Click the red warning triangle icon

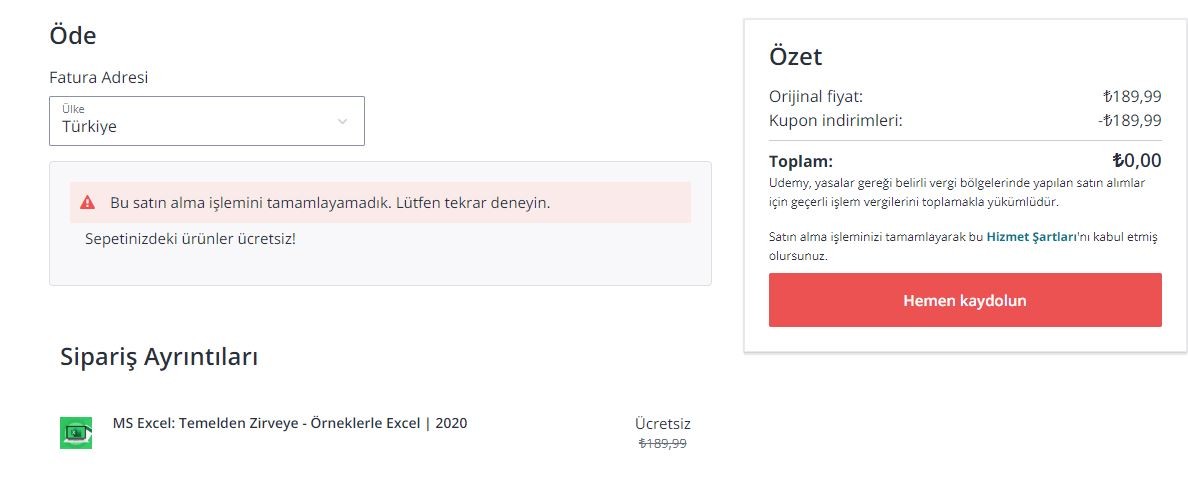(88, 202)
